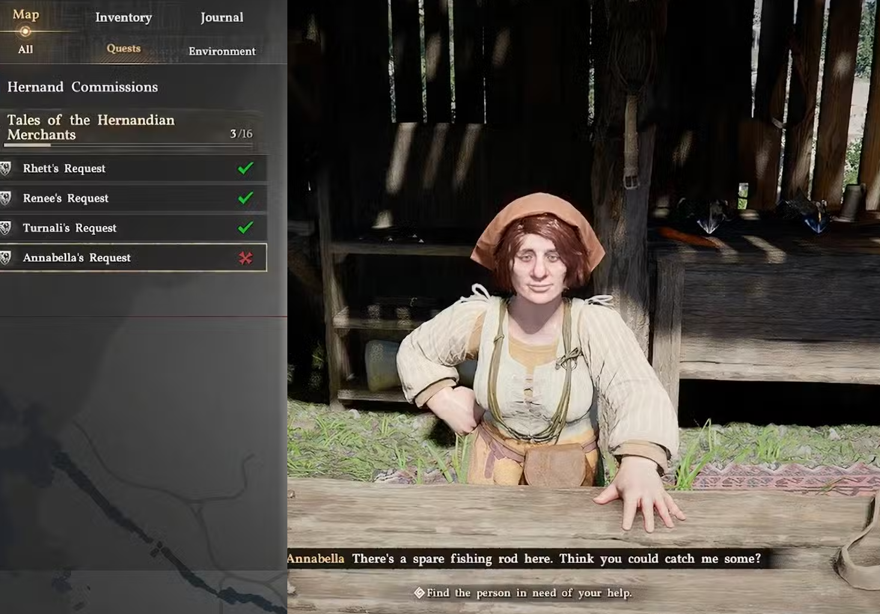Screen dimensions: 880x614
Task: Click the shield icon beside Rhett's Request
Action: (6, 168)
